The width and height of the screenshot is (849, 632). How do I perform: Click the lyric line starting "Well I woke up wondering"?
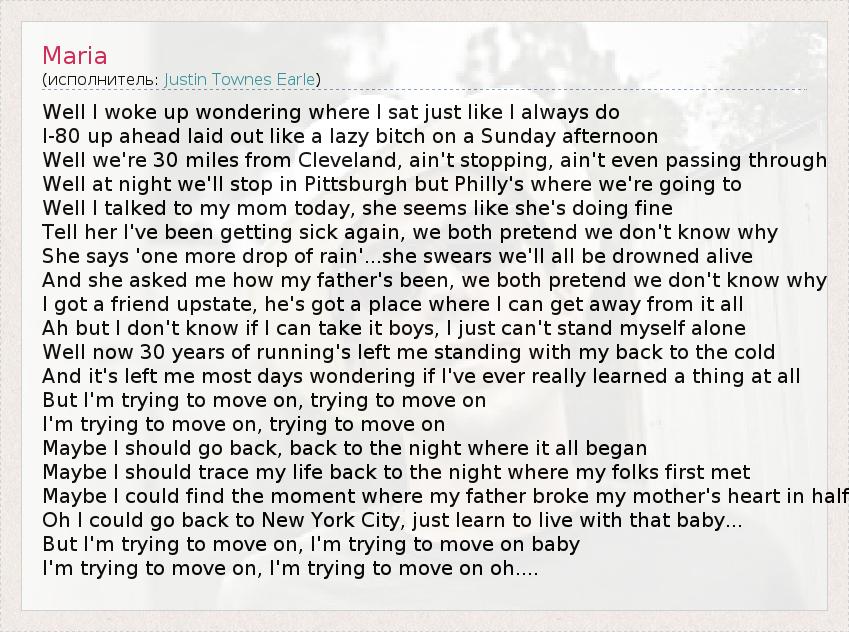331,112
